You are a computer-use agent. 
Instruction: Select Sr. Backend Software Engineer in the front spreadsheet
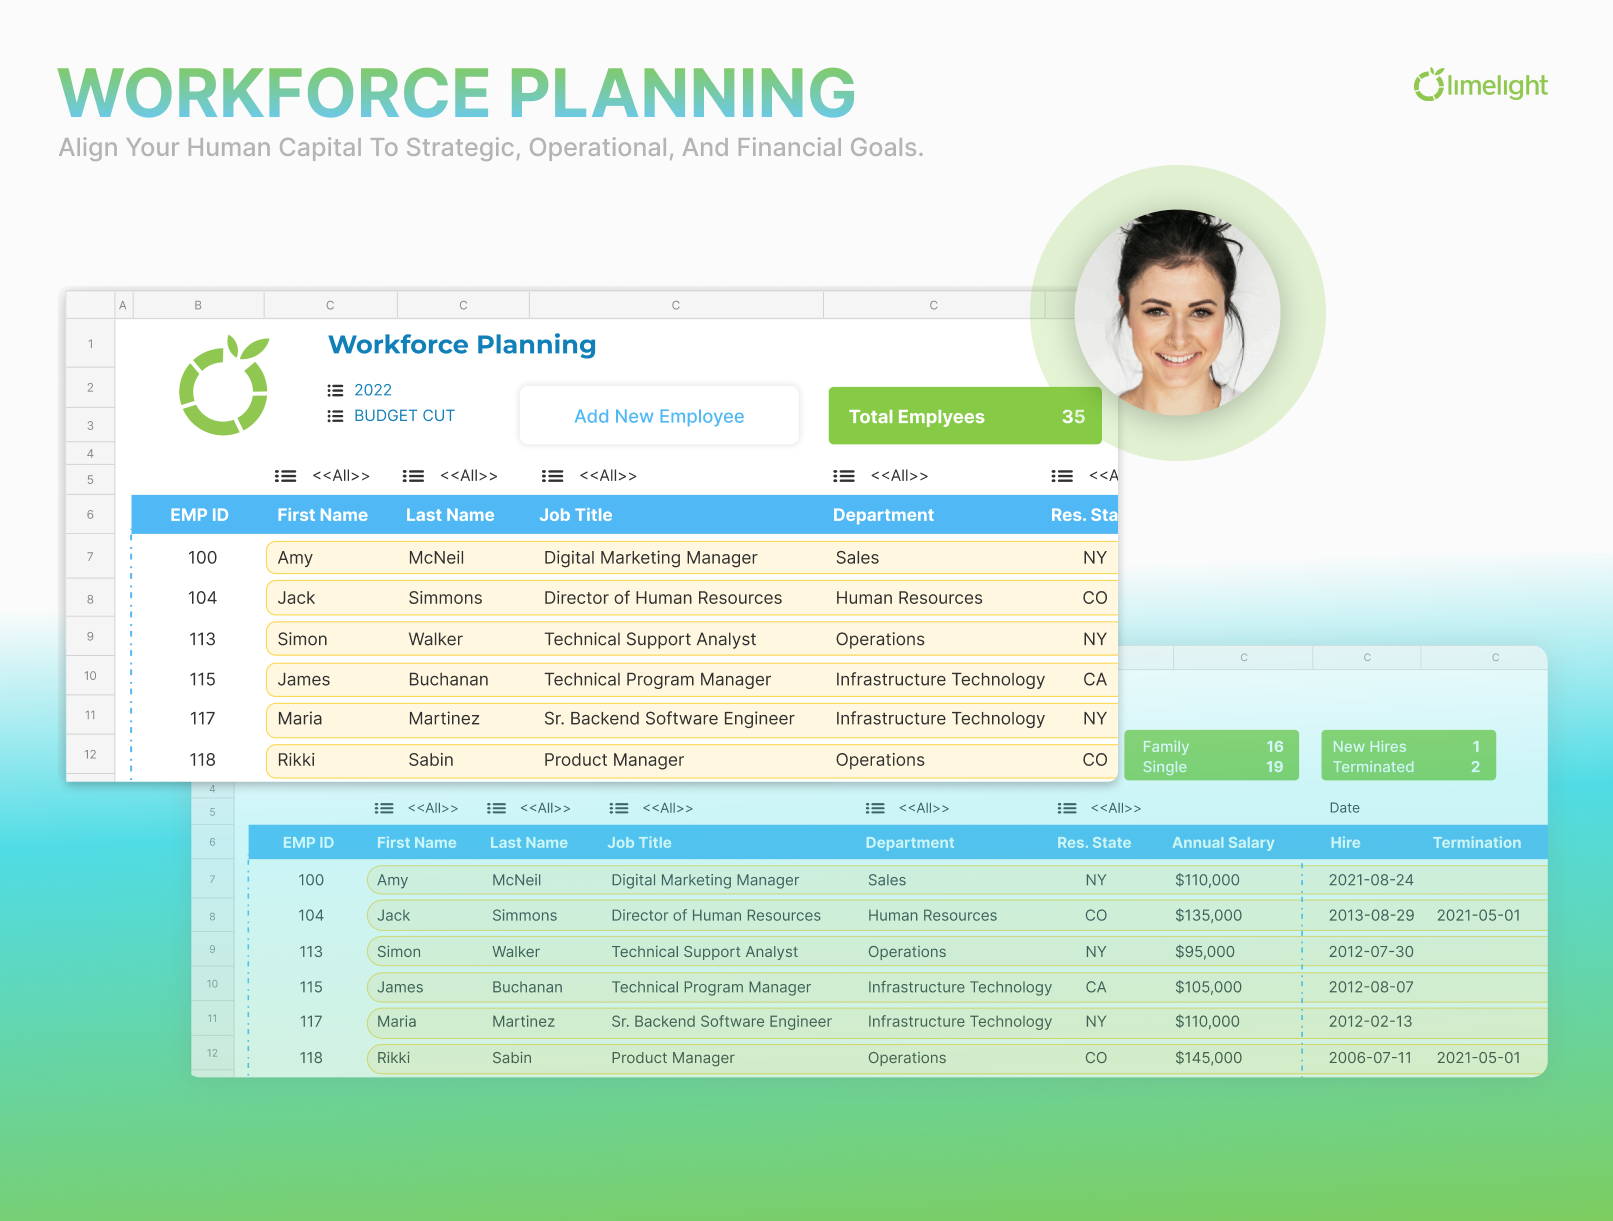[669, 718]
